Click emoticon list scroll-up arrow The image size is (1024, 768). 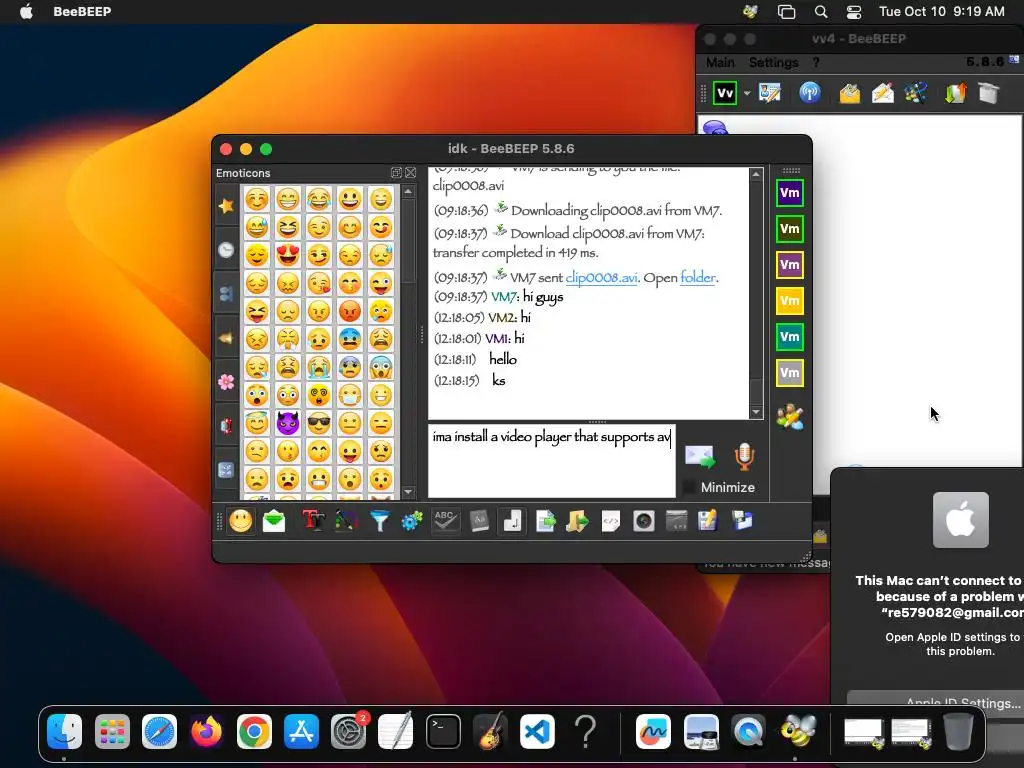(x=408, y=192)
